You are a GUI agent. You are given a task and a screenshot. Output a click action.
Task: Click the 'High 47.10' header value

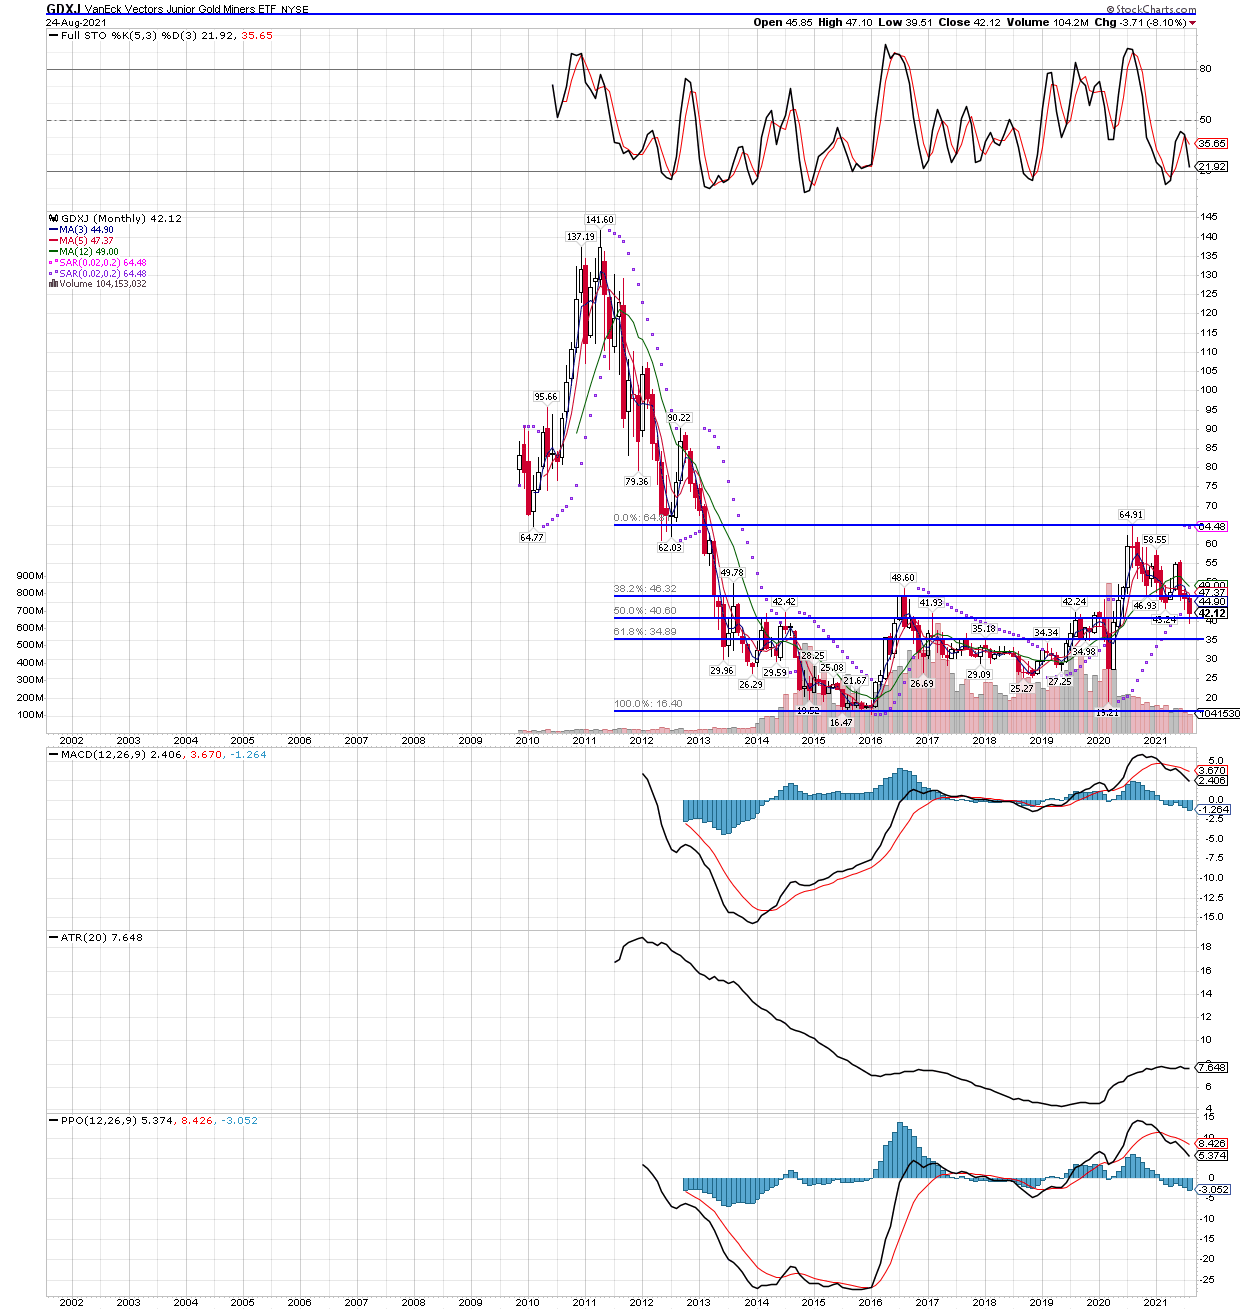pos(844,22)
